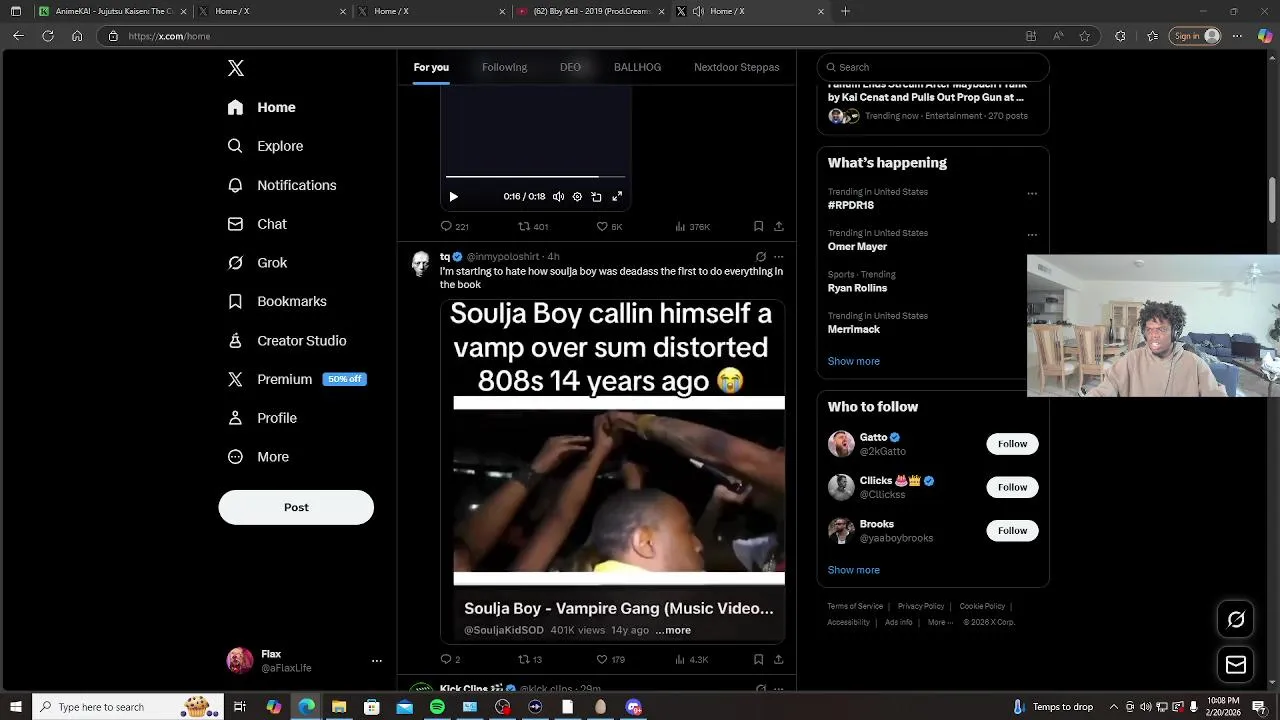This screenshot has width=1280, height=720.
Task: Bookmark tq's post
Action: coord(758,660)
